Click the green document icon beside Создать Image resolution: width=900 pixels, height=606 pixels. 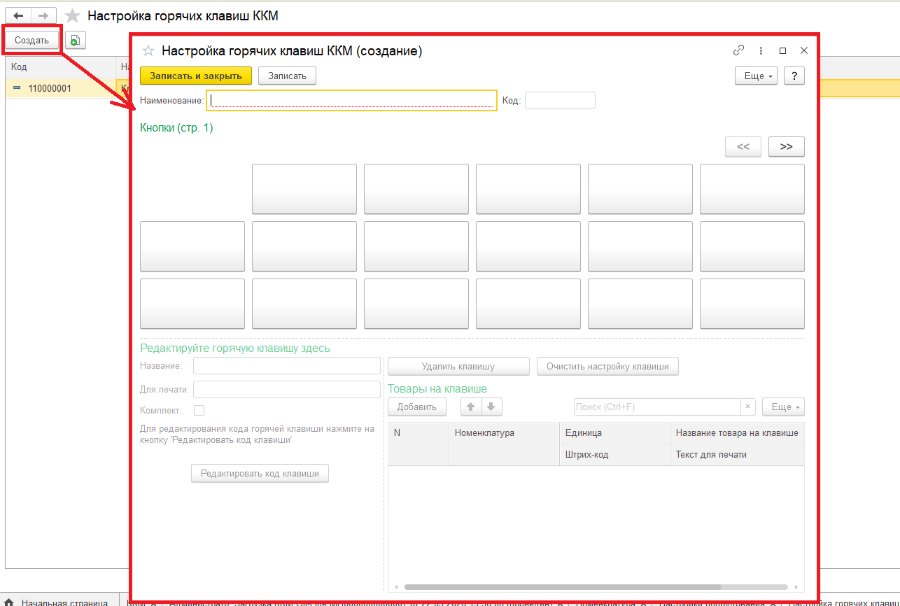point(75,40)
